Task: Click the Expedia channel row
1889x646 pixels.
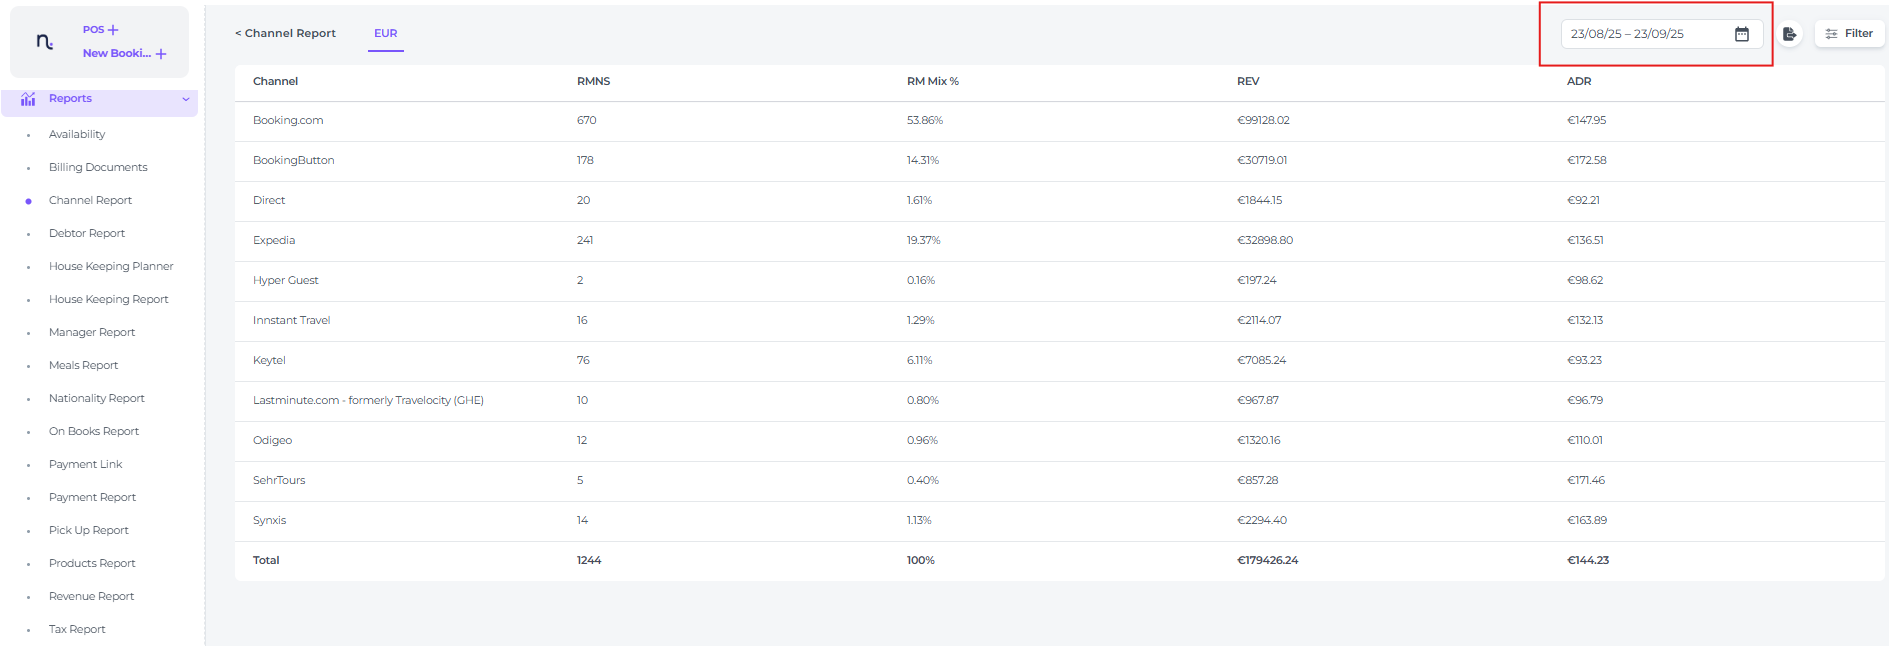Action: click(274, 241)
